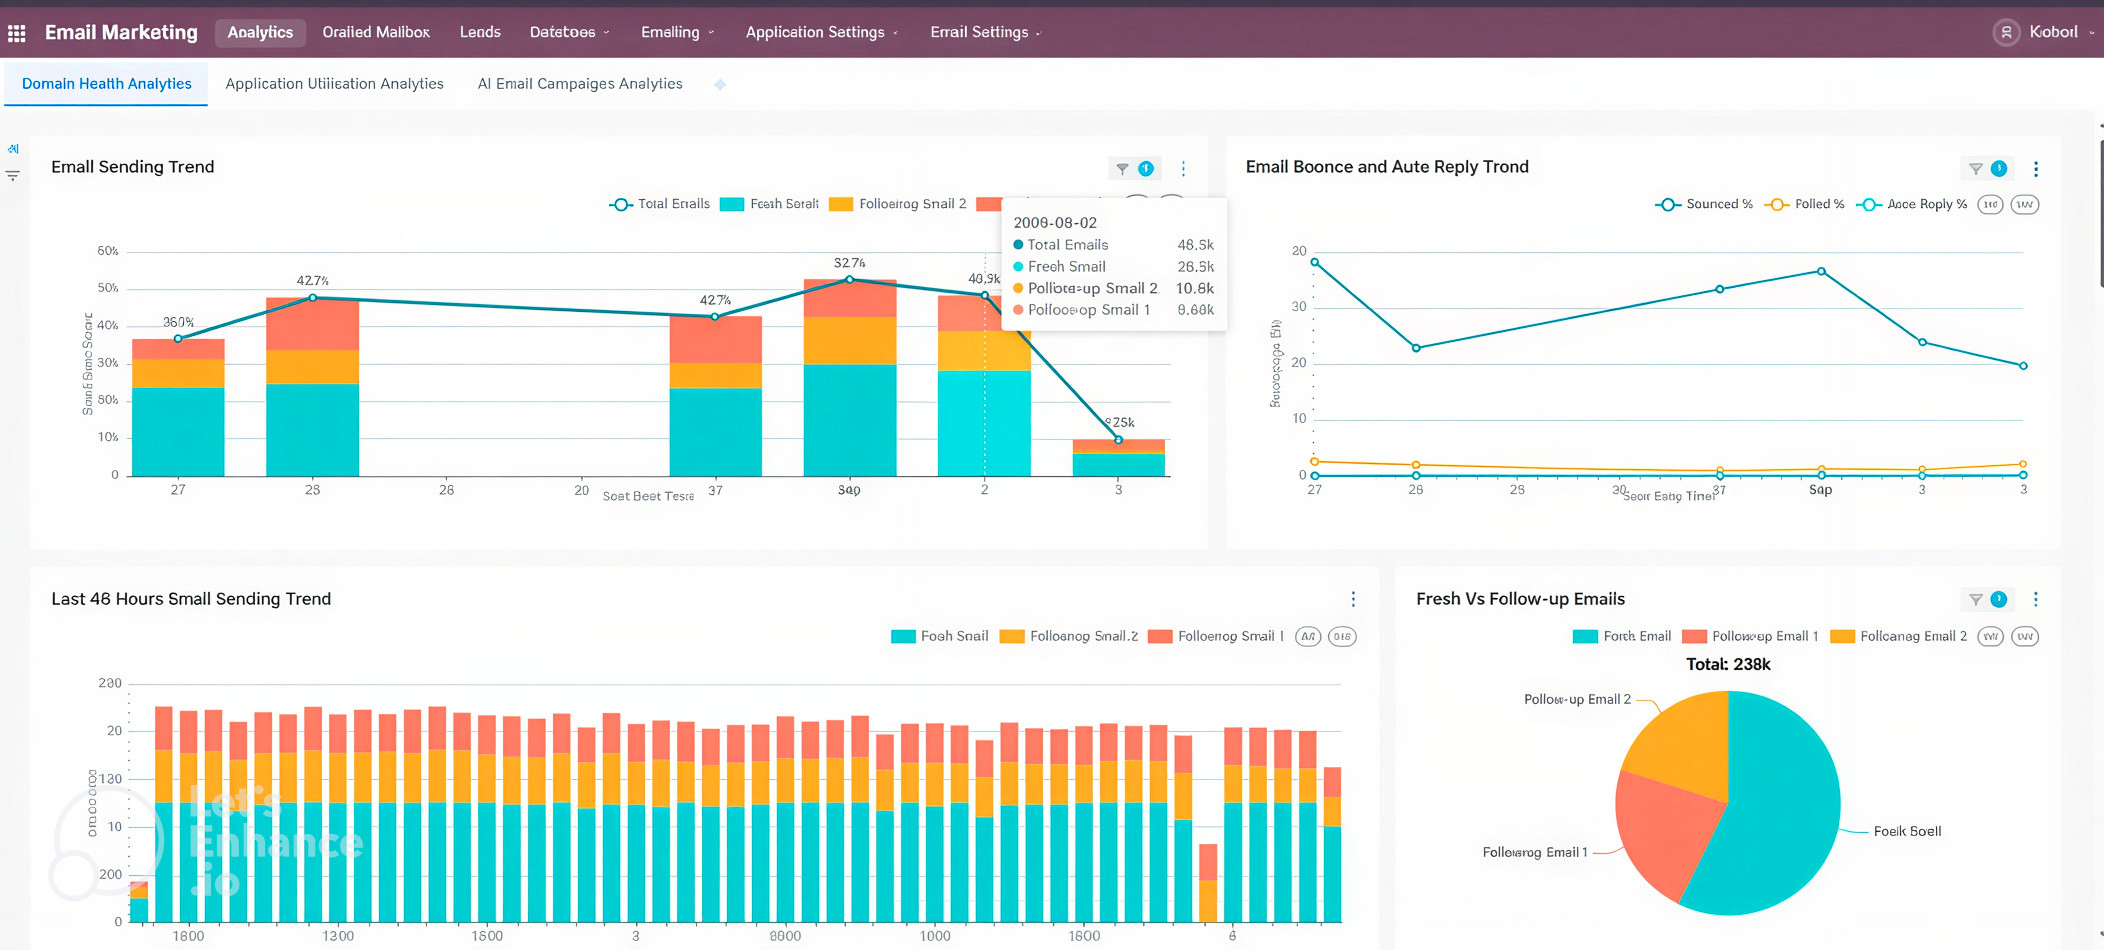This screenshot has width=2104, height=950.
Task: Open the three-dot menu of the Email Bounce chart
Action: pos(2036,169)
